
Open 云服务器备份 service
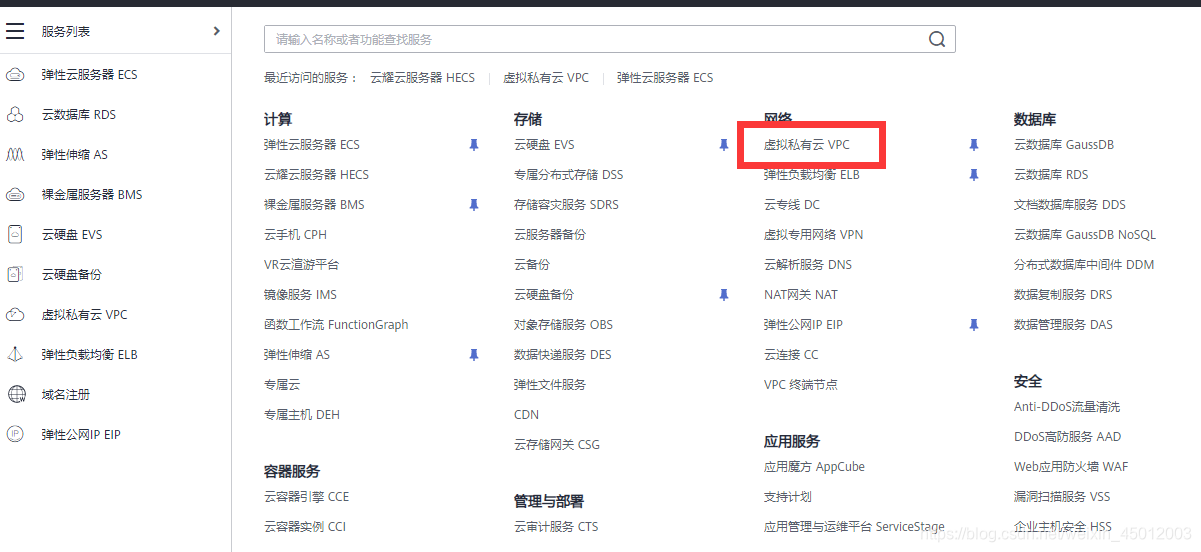coord(550,235)
